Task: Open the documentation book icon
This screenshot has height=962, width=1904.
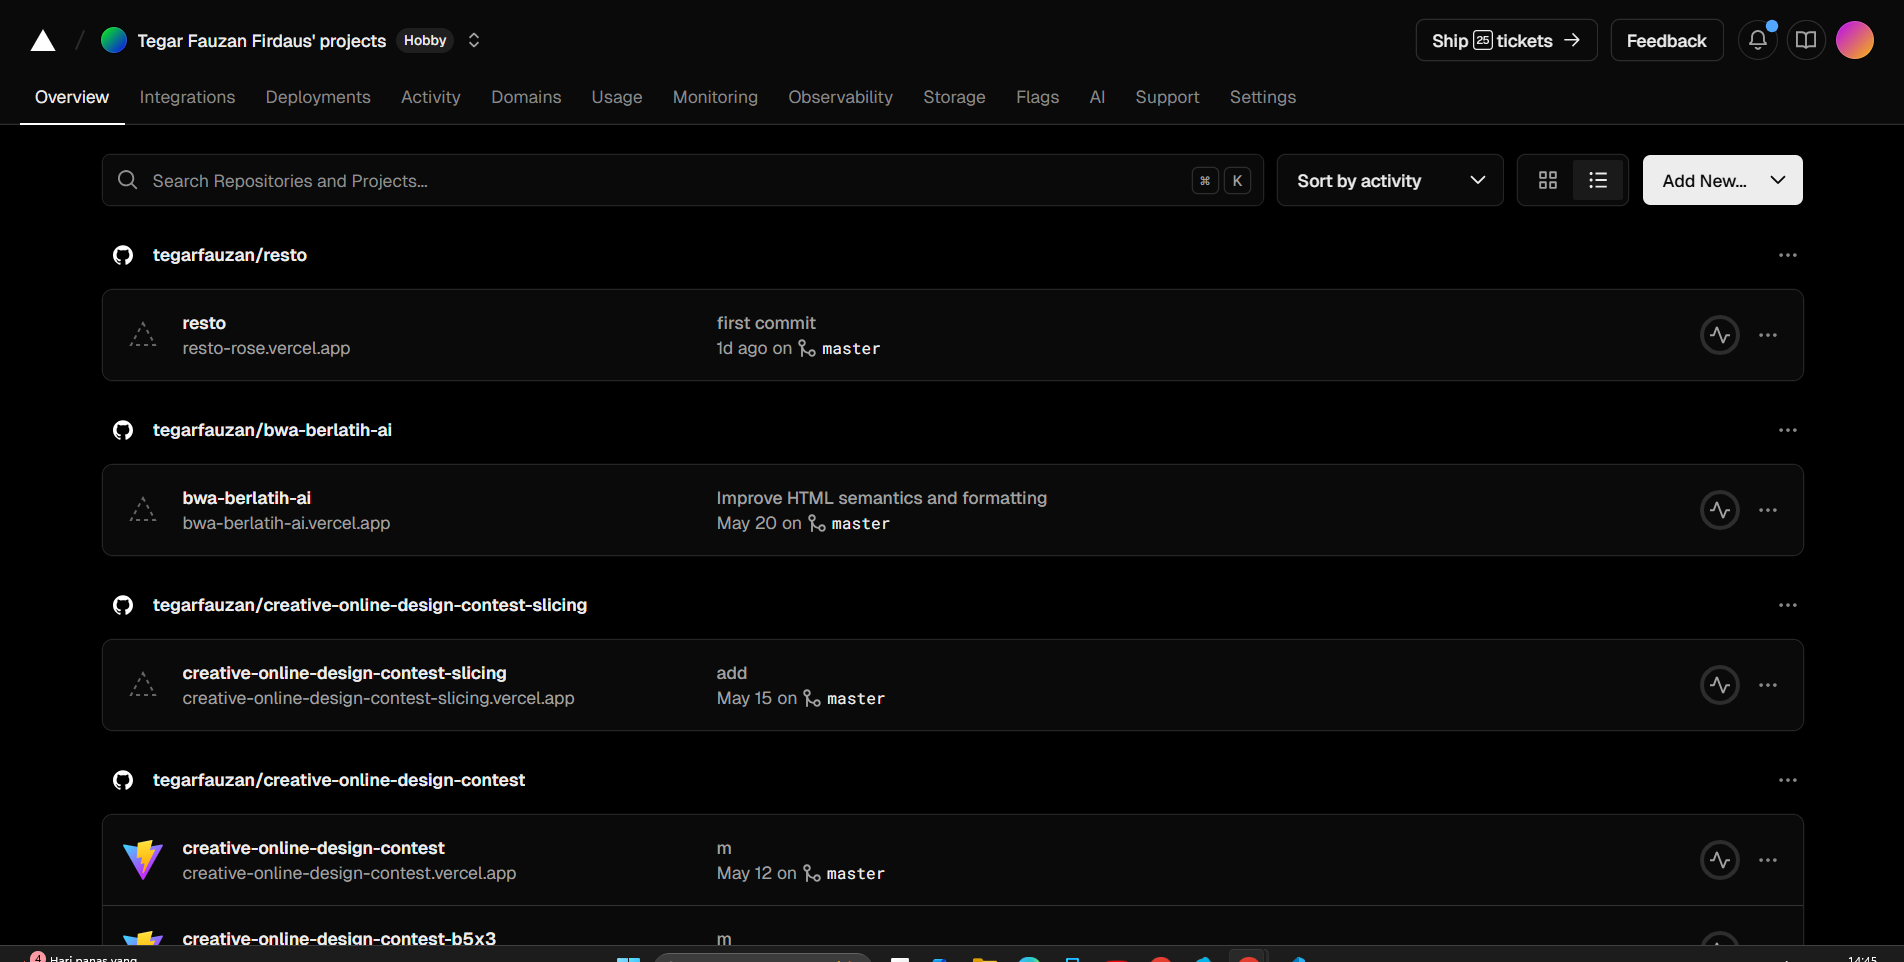Action: point(1806,40)
